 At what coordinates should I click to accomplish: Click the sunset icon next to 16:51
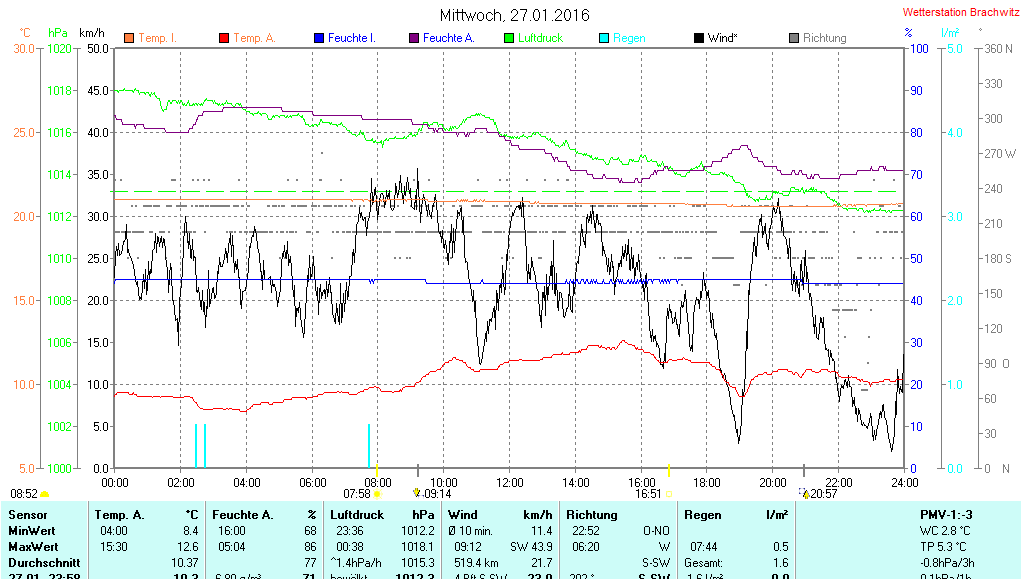point(668,494)
